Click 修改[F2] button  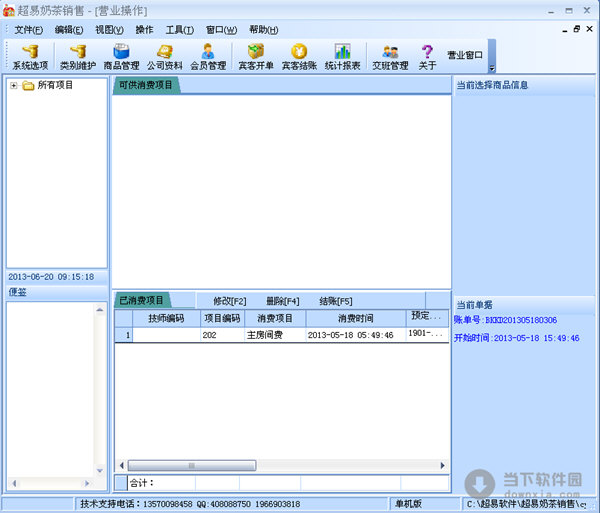[x=230, y=301]
